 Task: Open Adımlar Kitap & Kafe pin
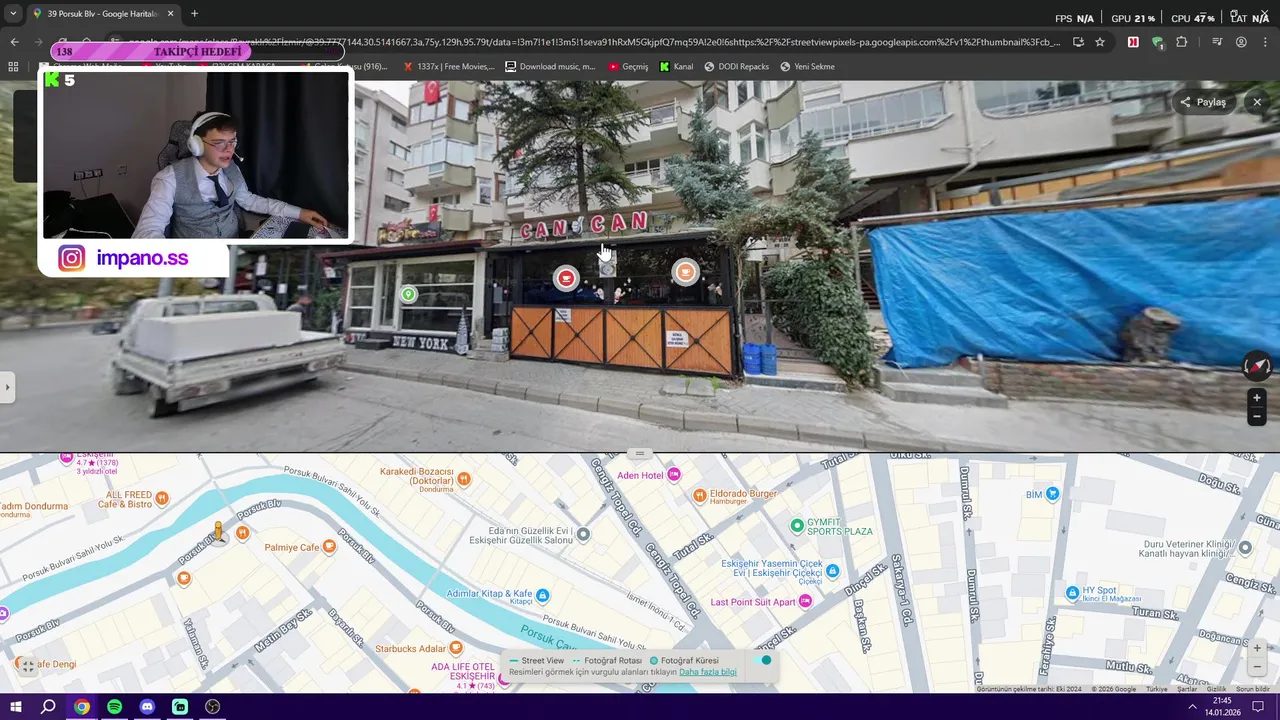(542, 595)
